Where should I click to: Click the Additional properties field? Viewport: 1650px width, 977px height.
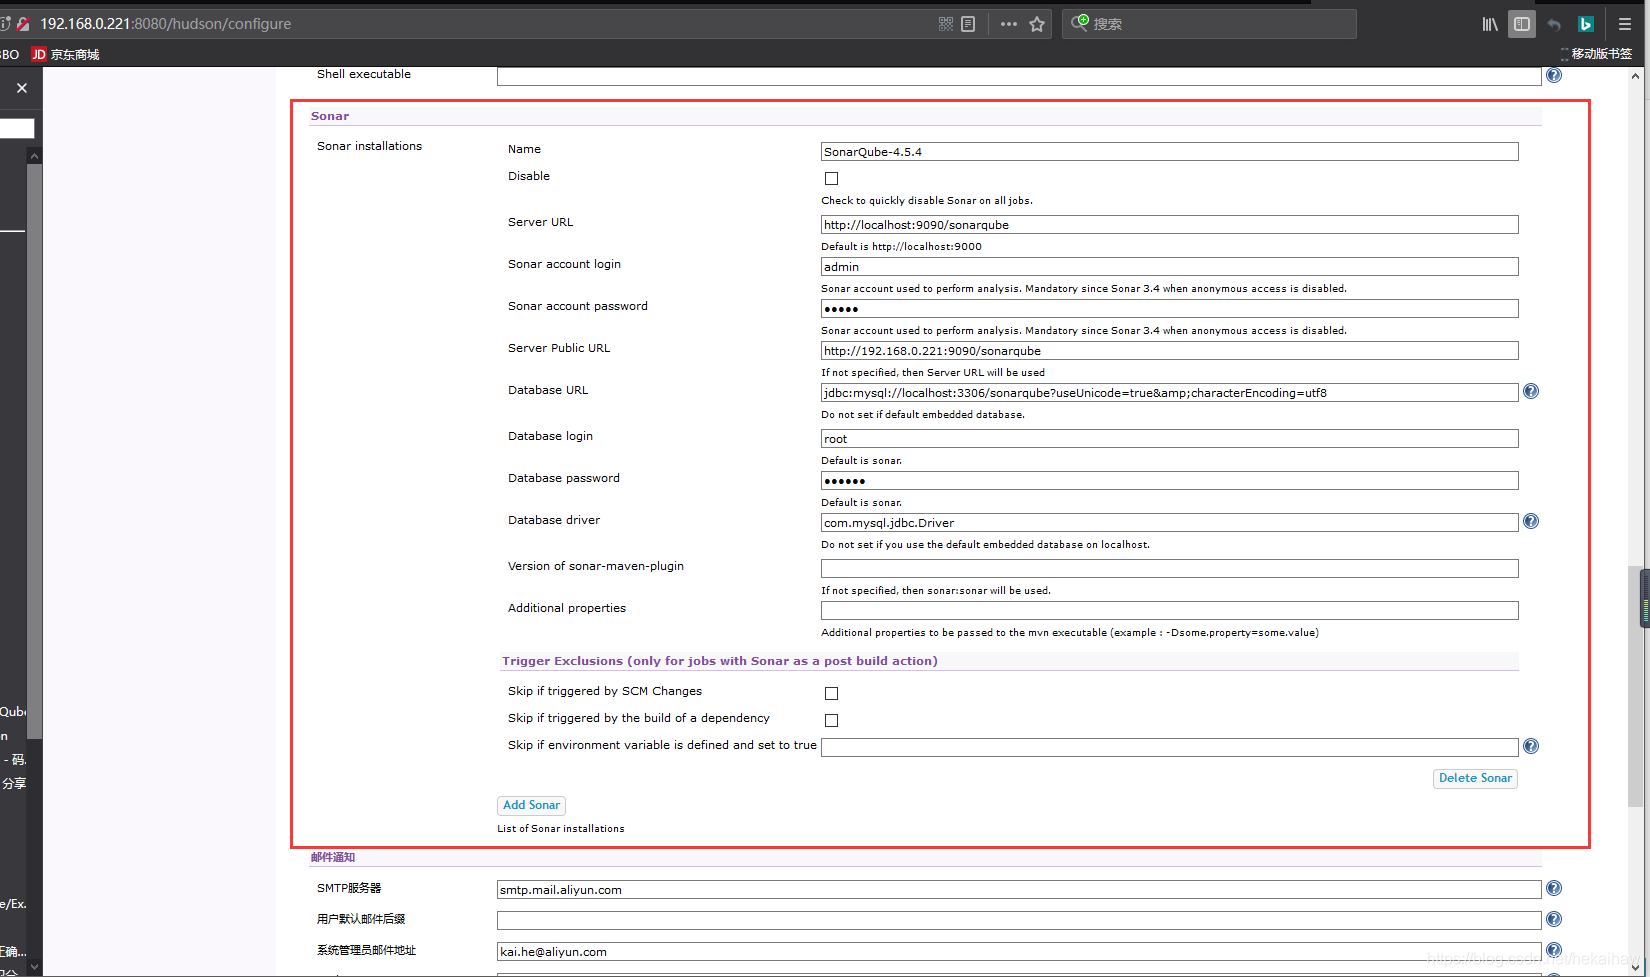(x=1169, y=611)
